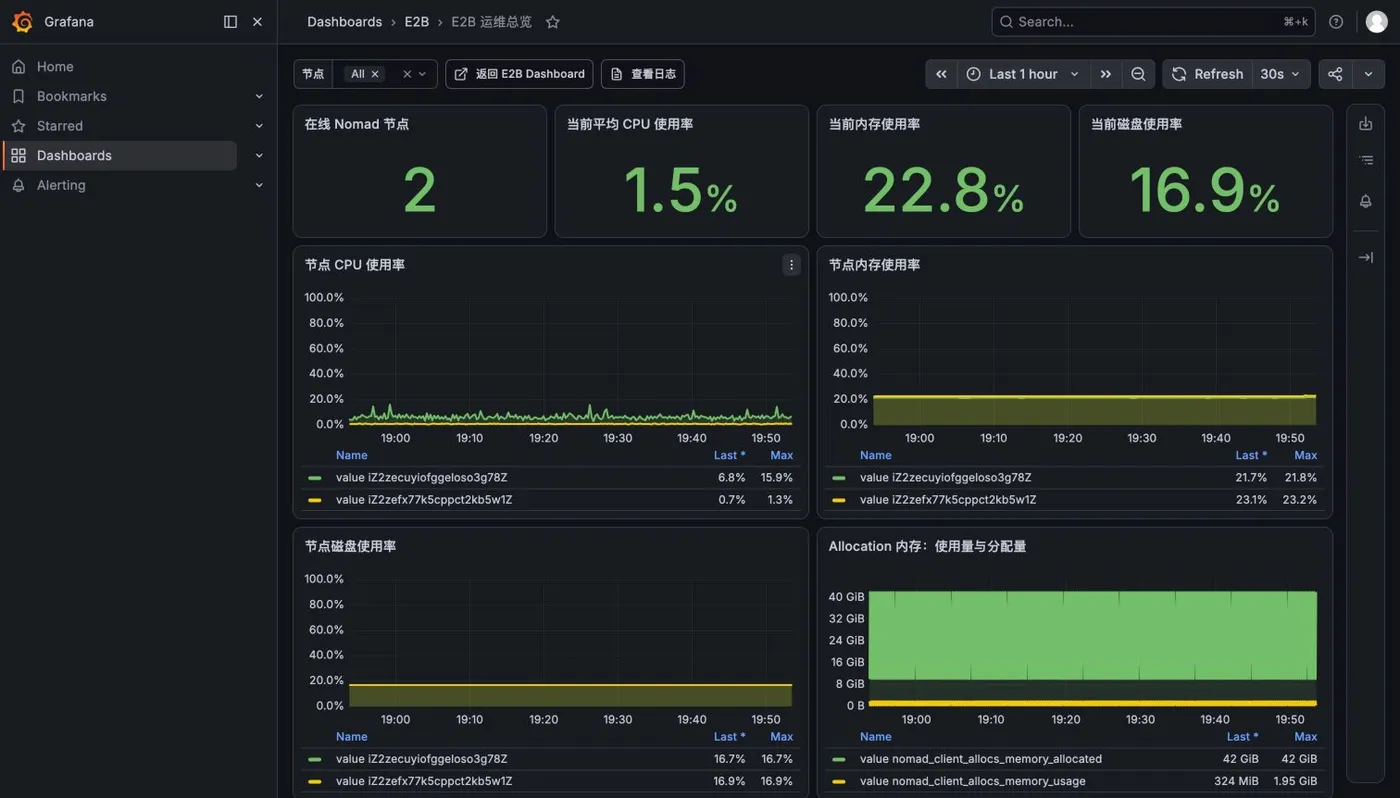Screen dimensions: 1400x798
Task: Click the 查看日志 button
Action: click(643, 74)
